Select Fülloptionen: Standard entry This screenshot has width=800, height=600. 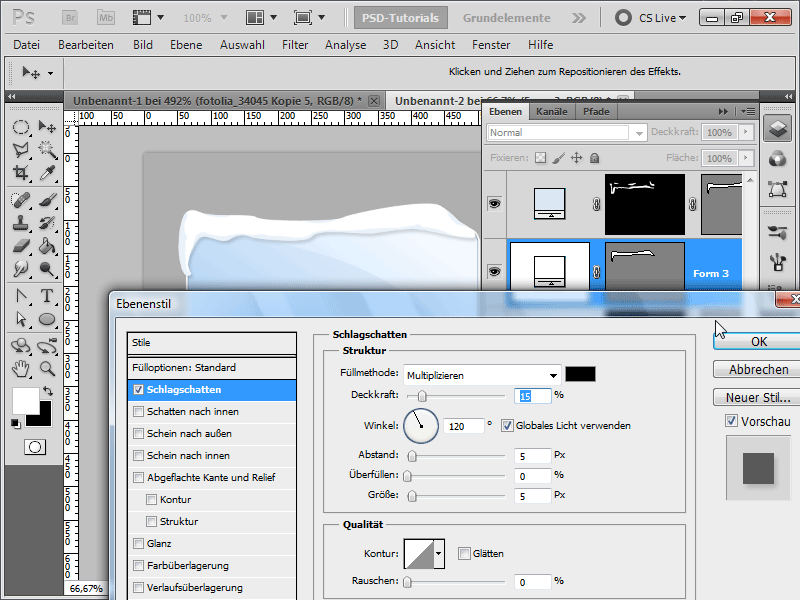(212, 368)
